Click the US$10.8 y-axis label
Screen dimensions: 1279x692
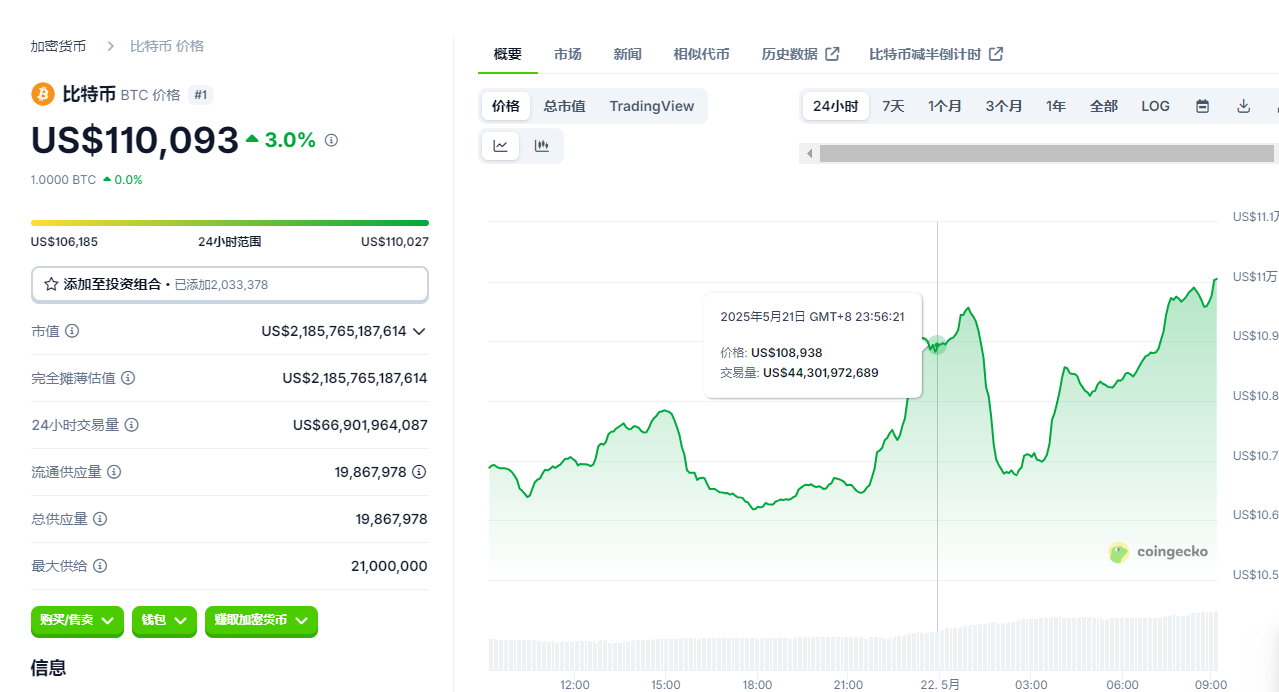coord(1255,396)
